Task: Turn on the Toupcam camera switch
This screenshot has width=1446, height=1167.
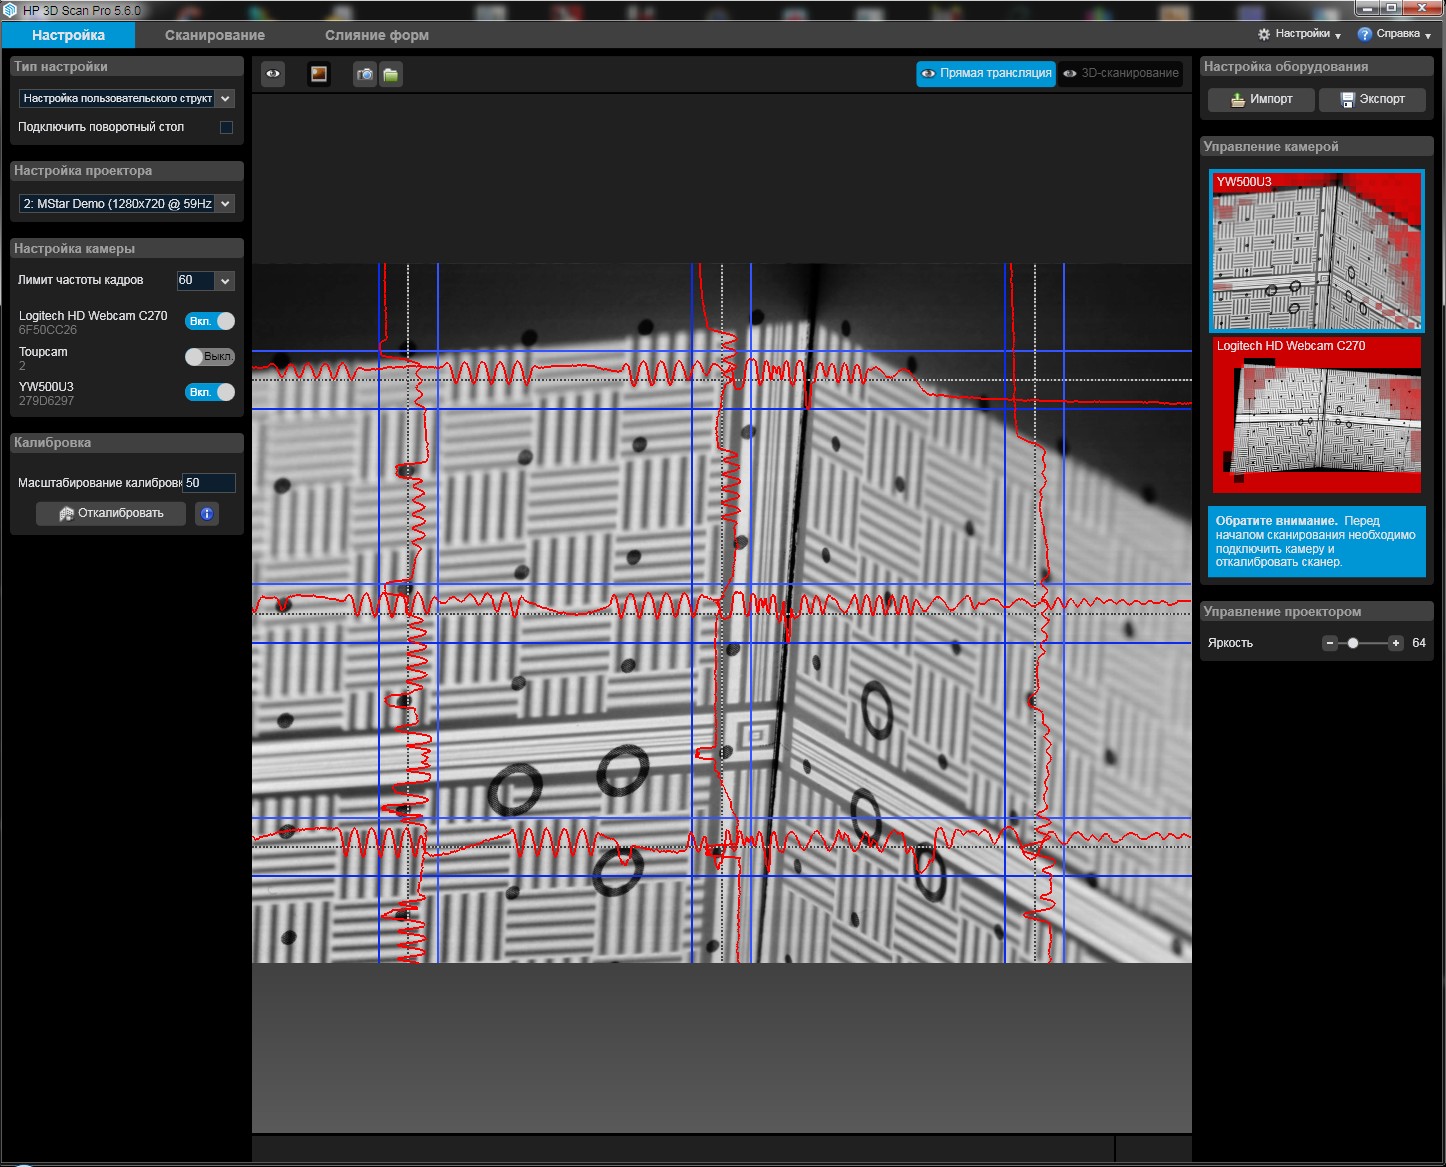Action: pos(210,356)
